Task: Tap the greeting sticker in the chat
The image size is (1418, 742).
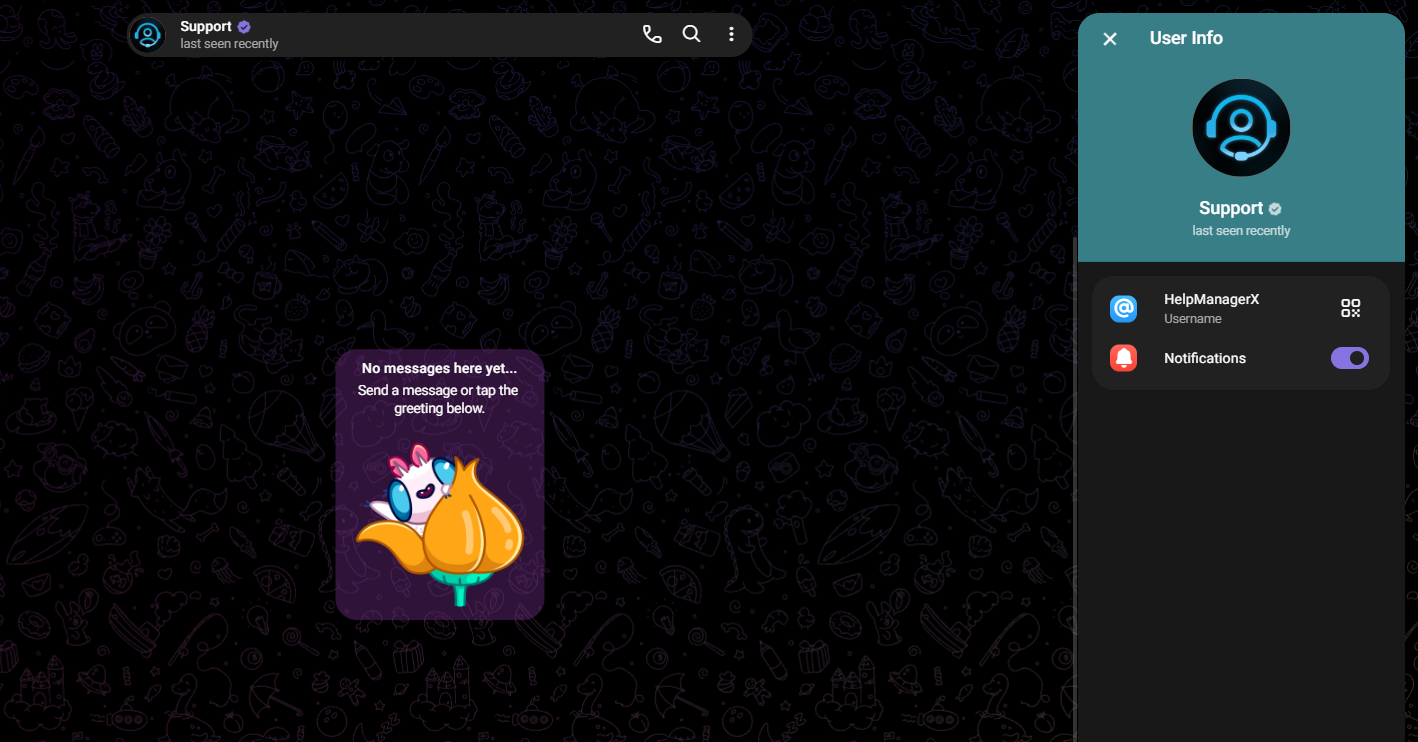Action: pos(440,525)
